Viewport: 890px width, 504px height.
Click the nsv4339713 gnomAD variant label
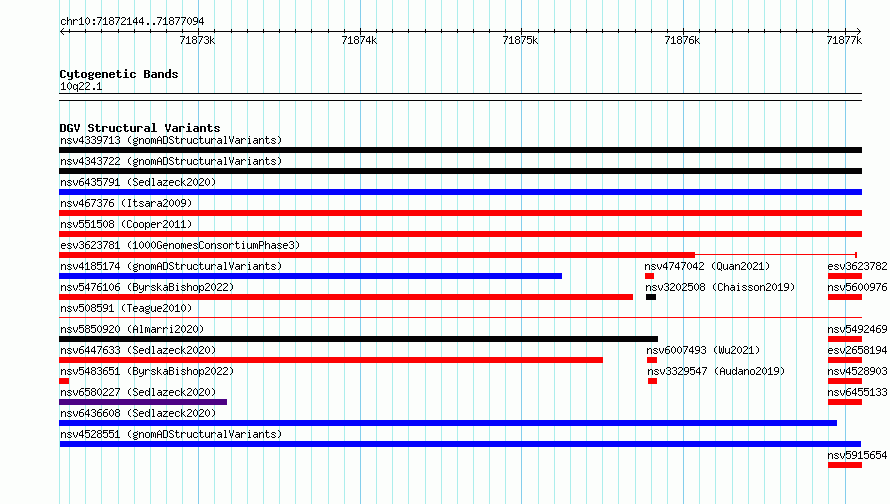pos(171,140)
